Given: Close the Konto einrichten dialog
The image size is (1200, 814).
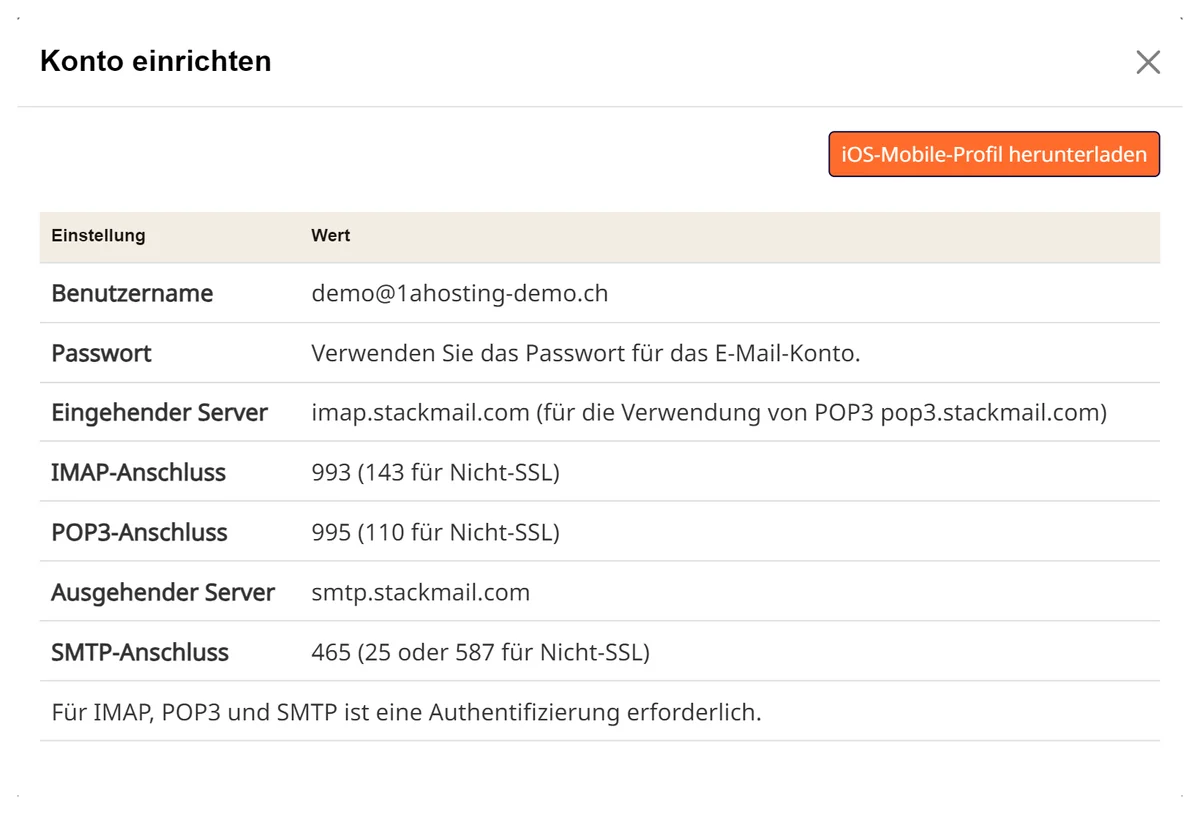Looking at the screenshot, I should [1148, 62].
